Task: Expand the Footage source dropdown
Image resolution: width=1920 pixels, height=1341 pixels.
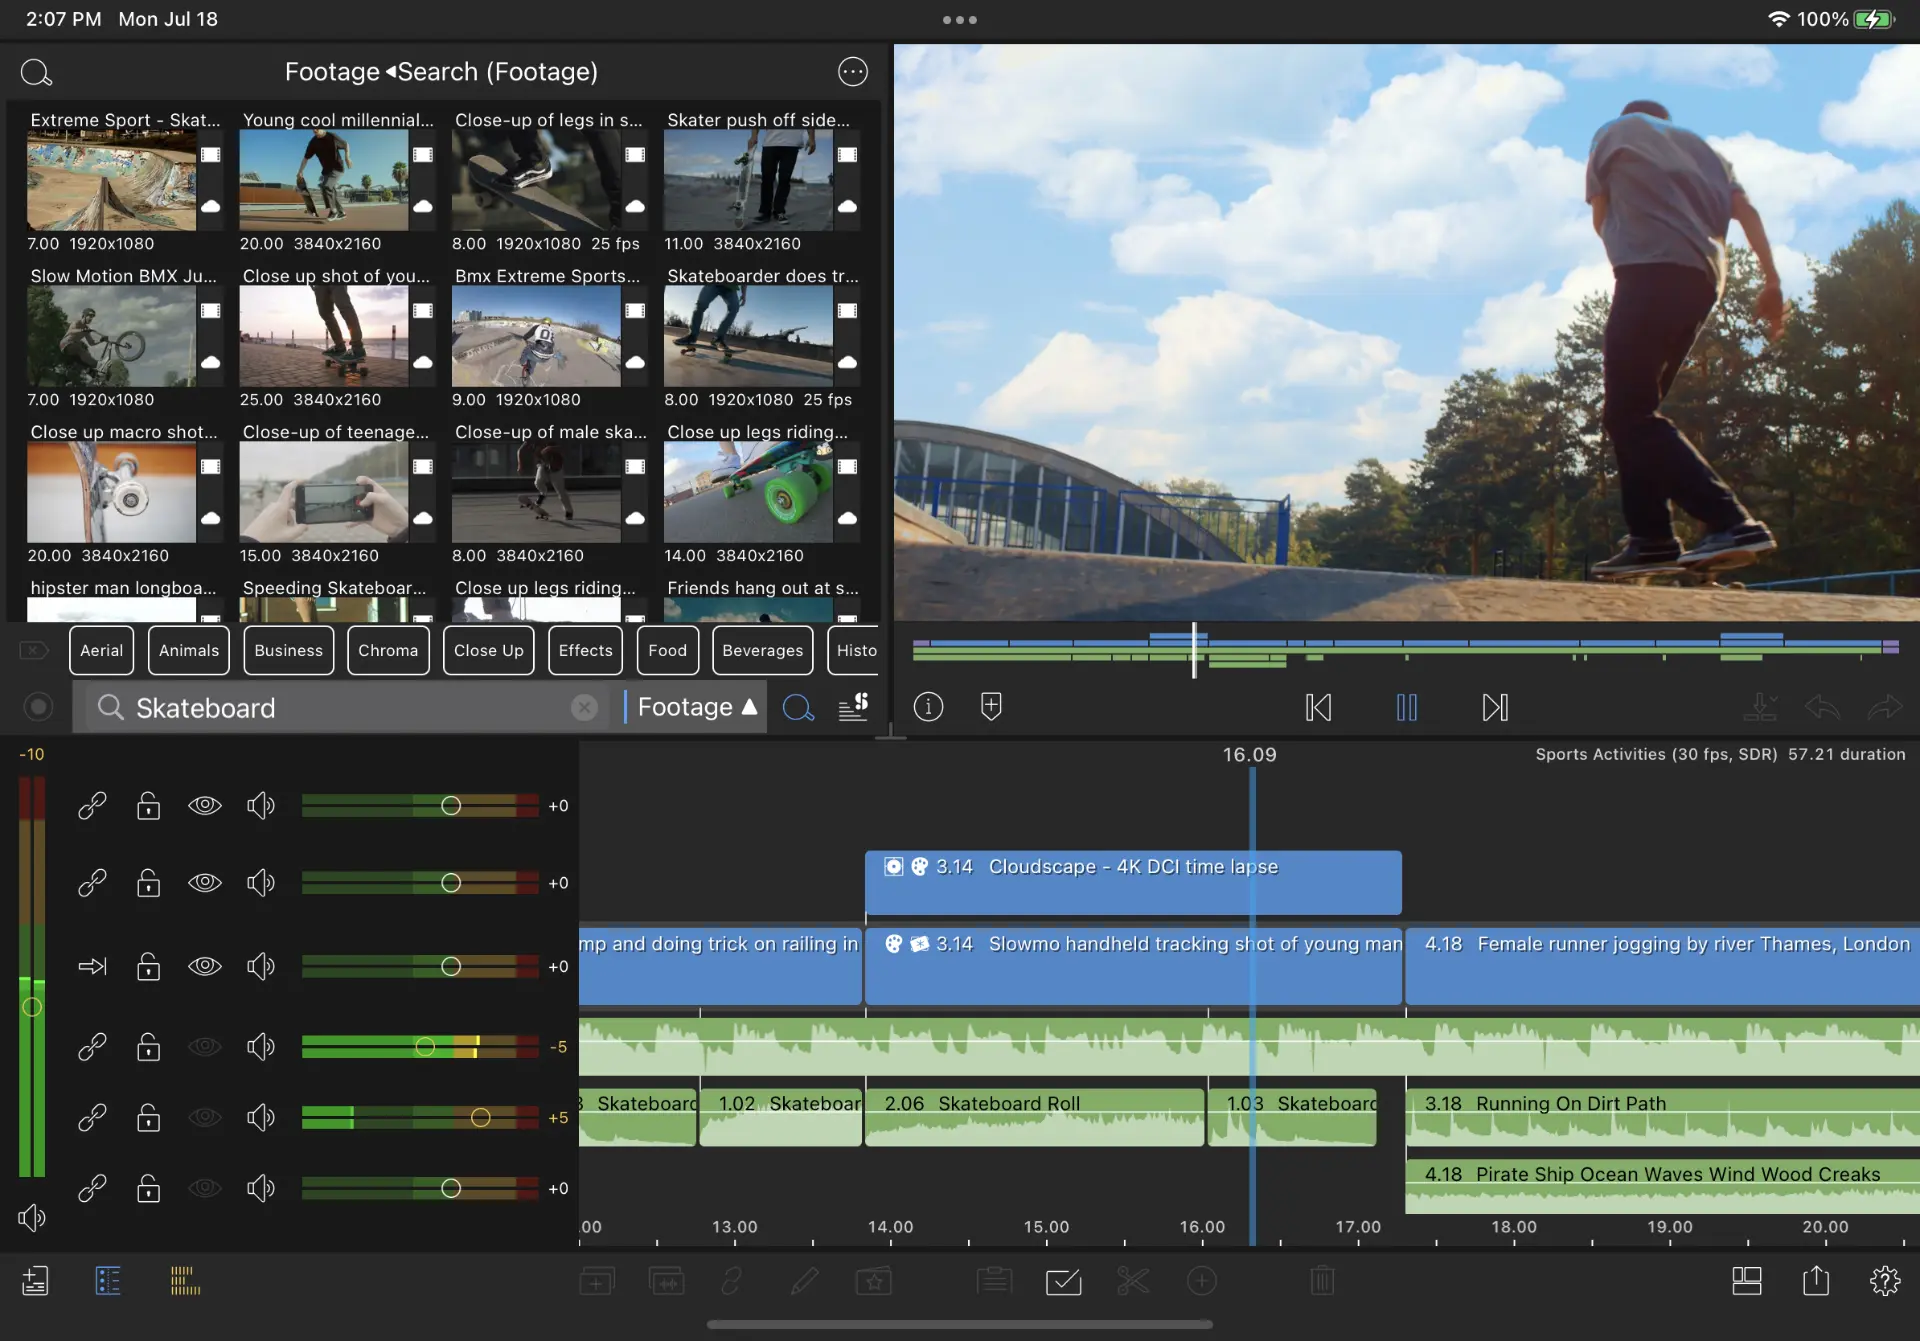Action: coord(697,707)
